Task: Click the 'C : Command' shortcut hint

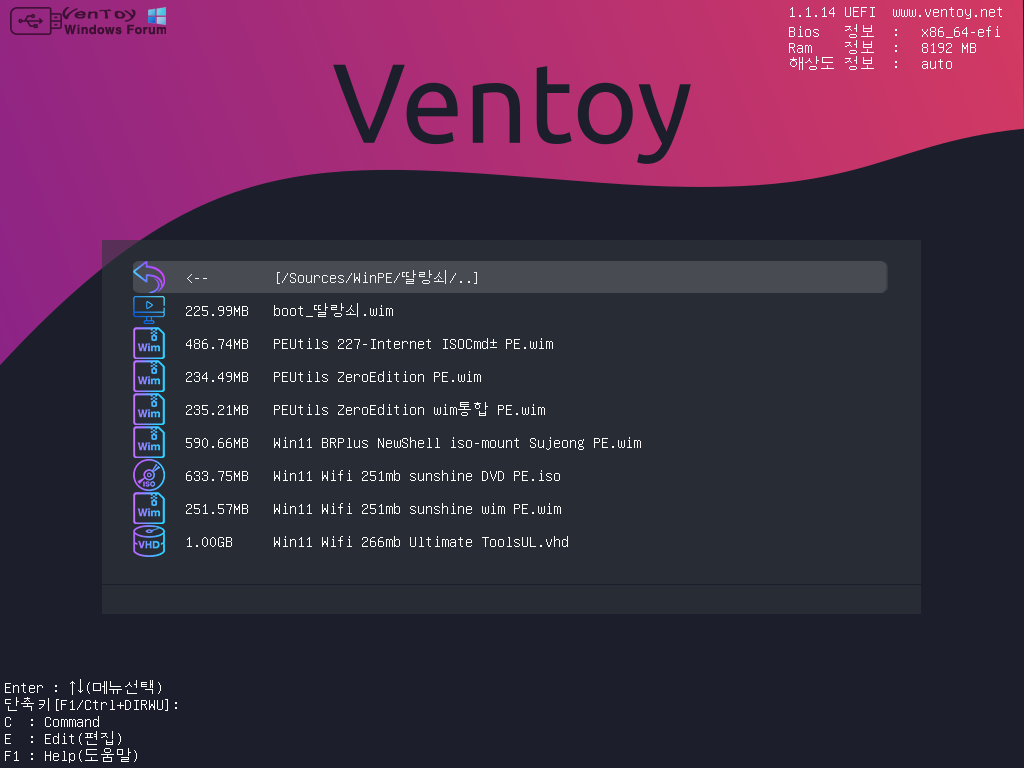Action: pos(52,722)
